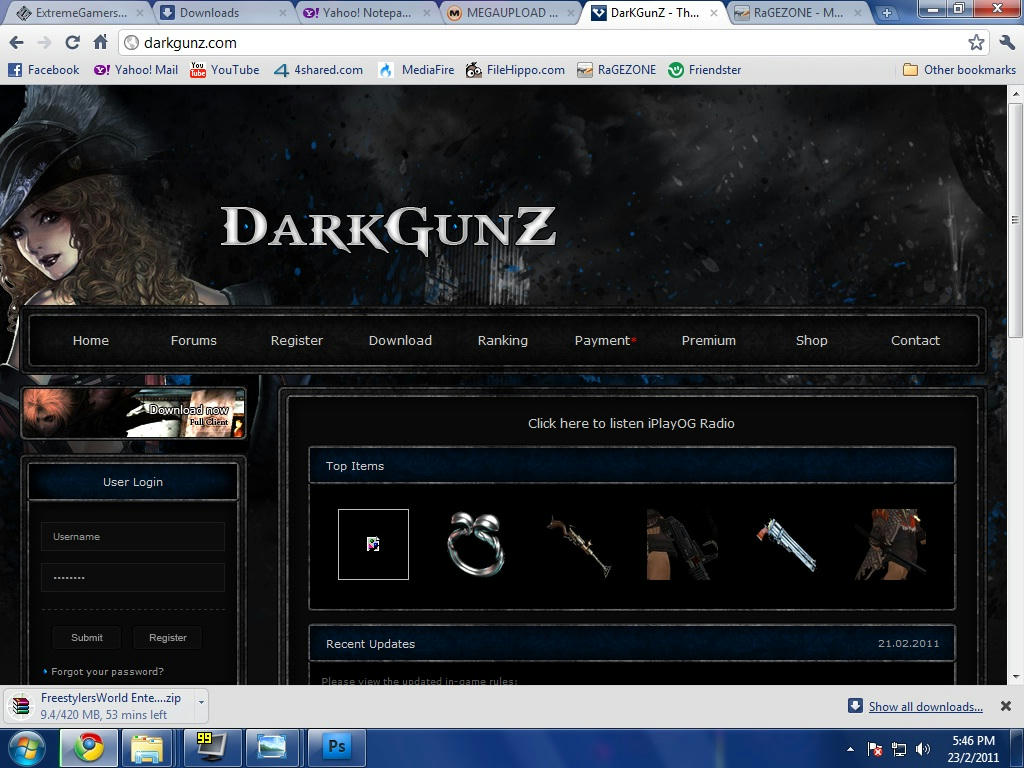Open the YouTube bookmark
The image size is (1024, 768).
click(x=224, y=70)
